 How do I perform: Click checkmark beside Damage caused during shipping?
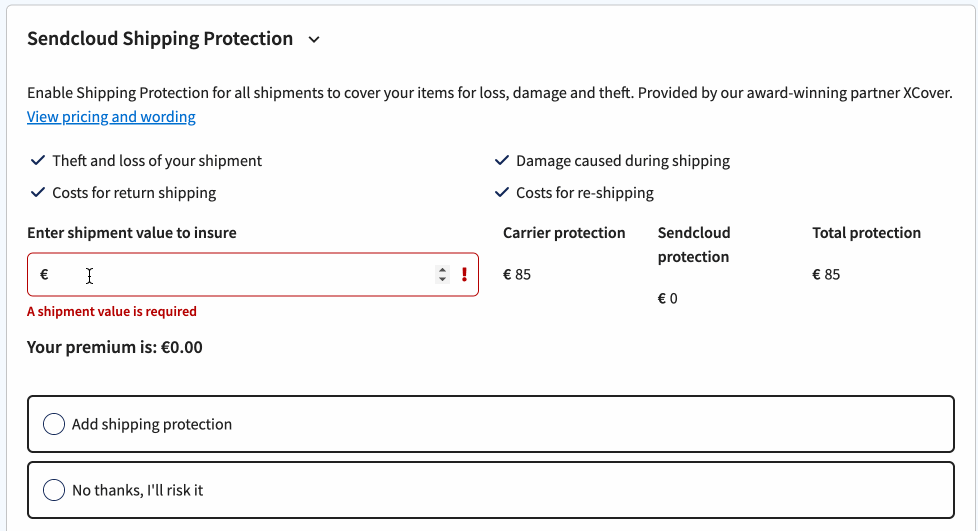501,160
